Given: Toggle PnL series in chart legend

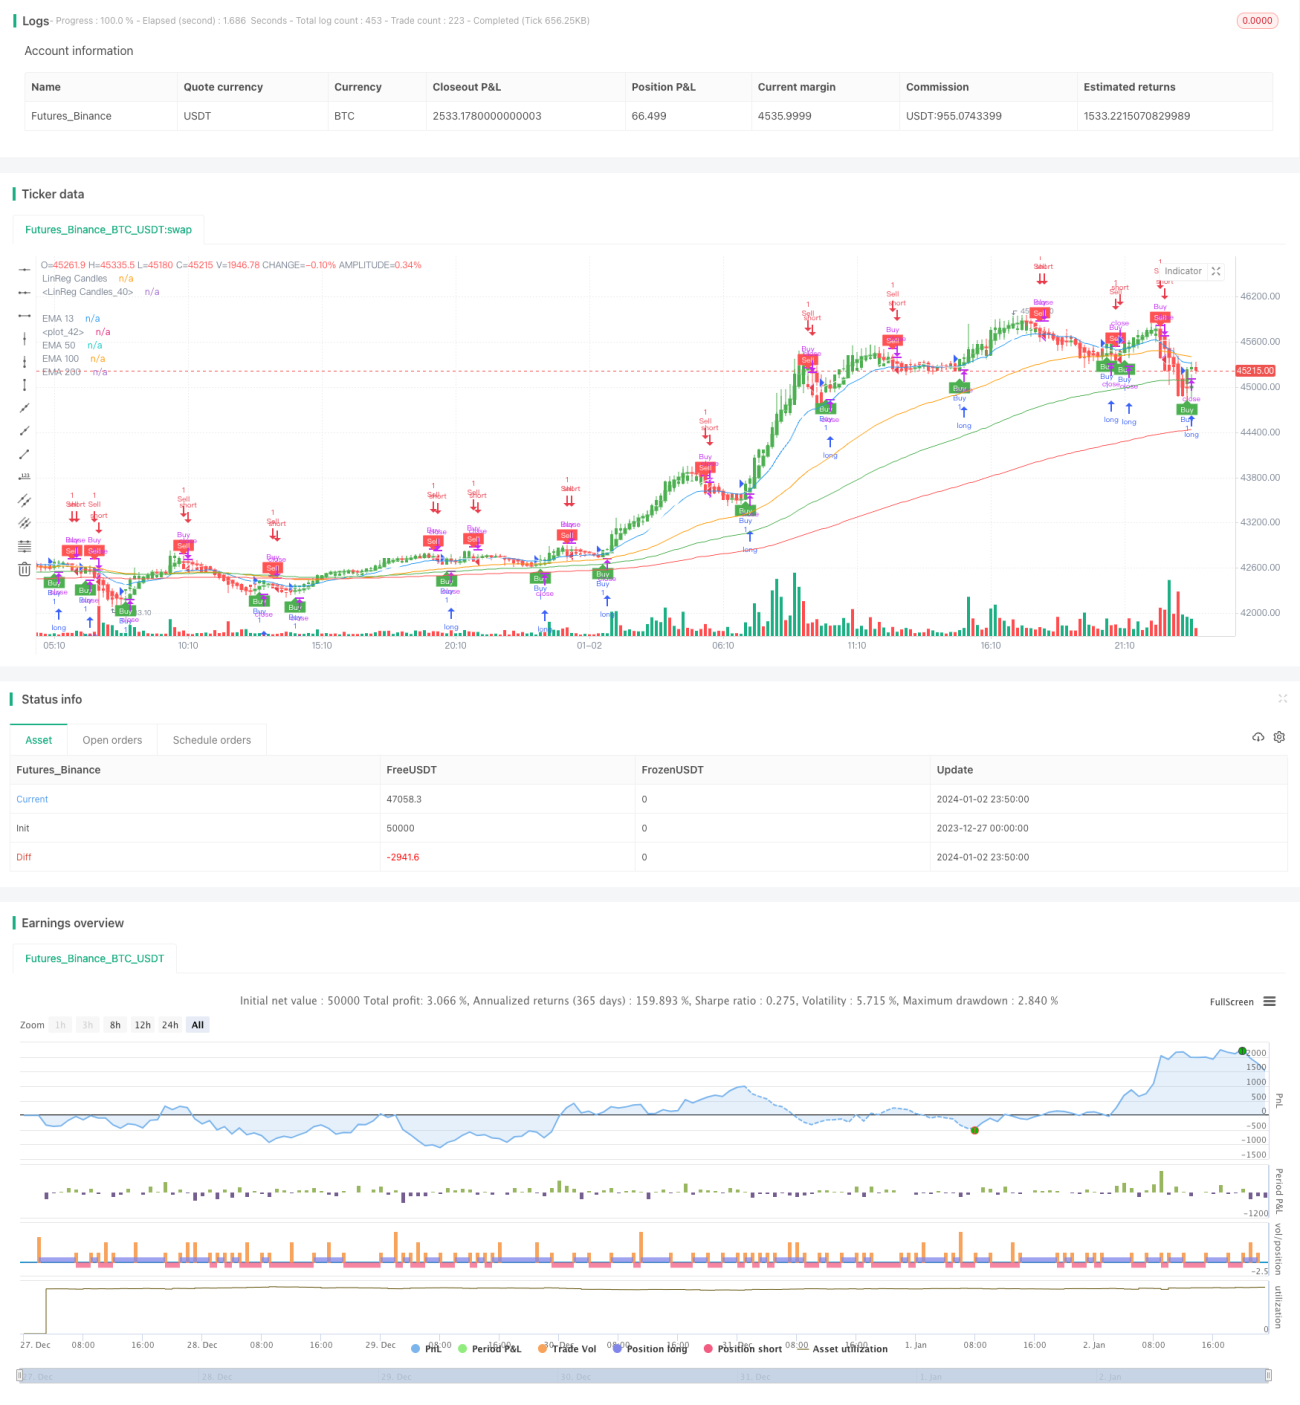Looking at the screenshot, I should (426, 1349).
